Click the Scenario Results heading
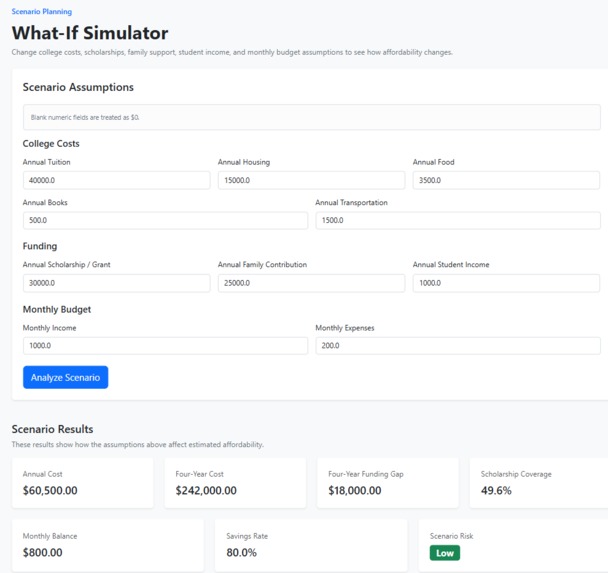 pos(52,429)
